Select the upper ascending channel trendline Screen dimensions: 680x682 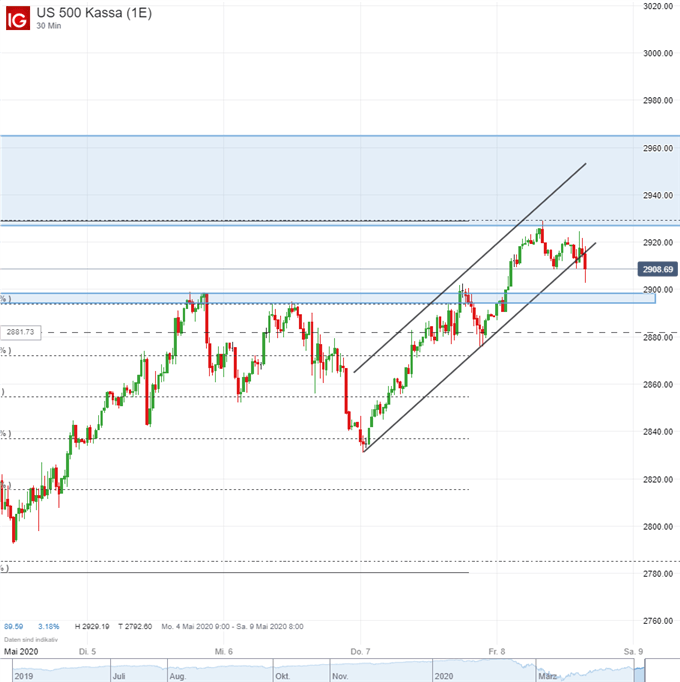470,267
